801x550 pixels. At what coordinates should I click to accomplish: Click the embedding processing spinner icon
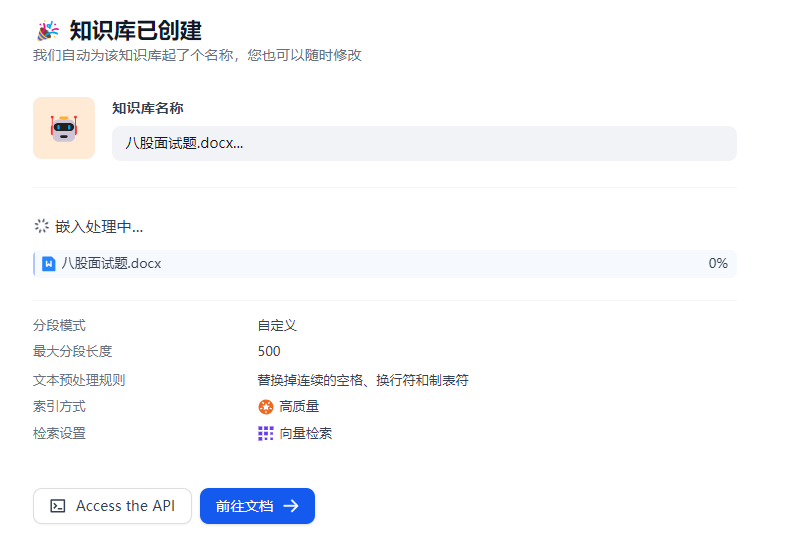[42, 226]
